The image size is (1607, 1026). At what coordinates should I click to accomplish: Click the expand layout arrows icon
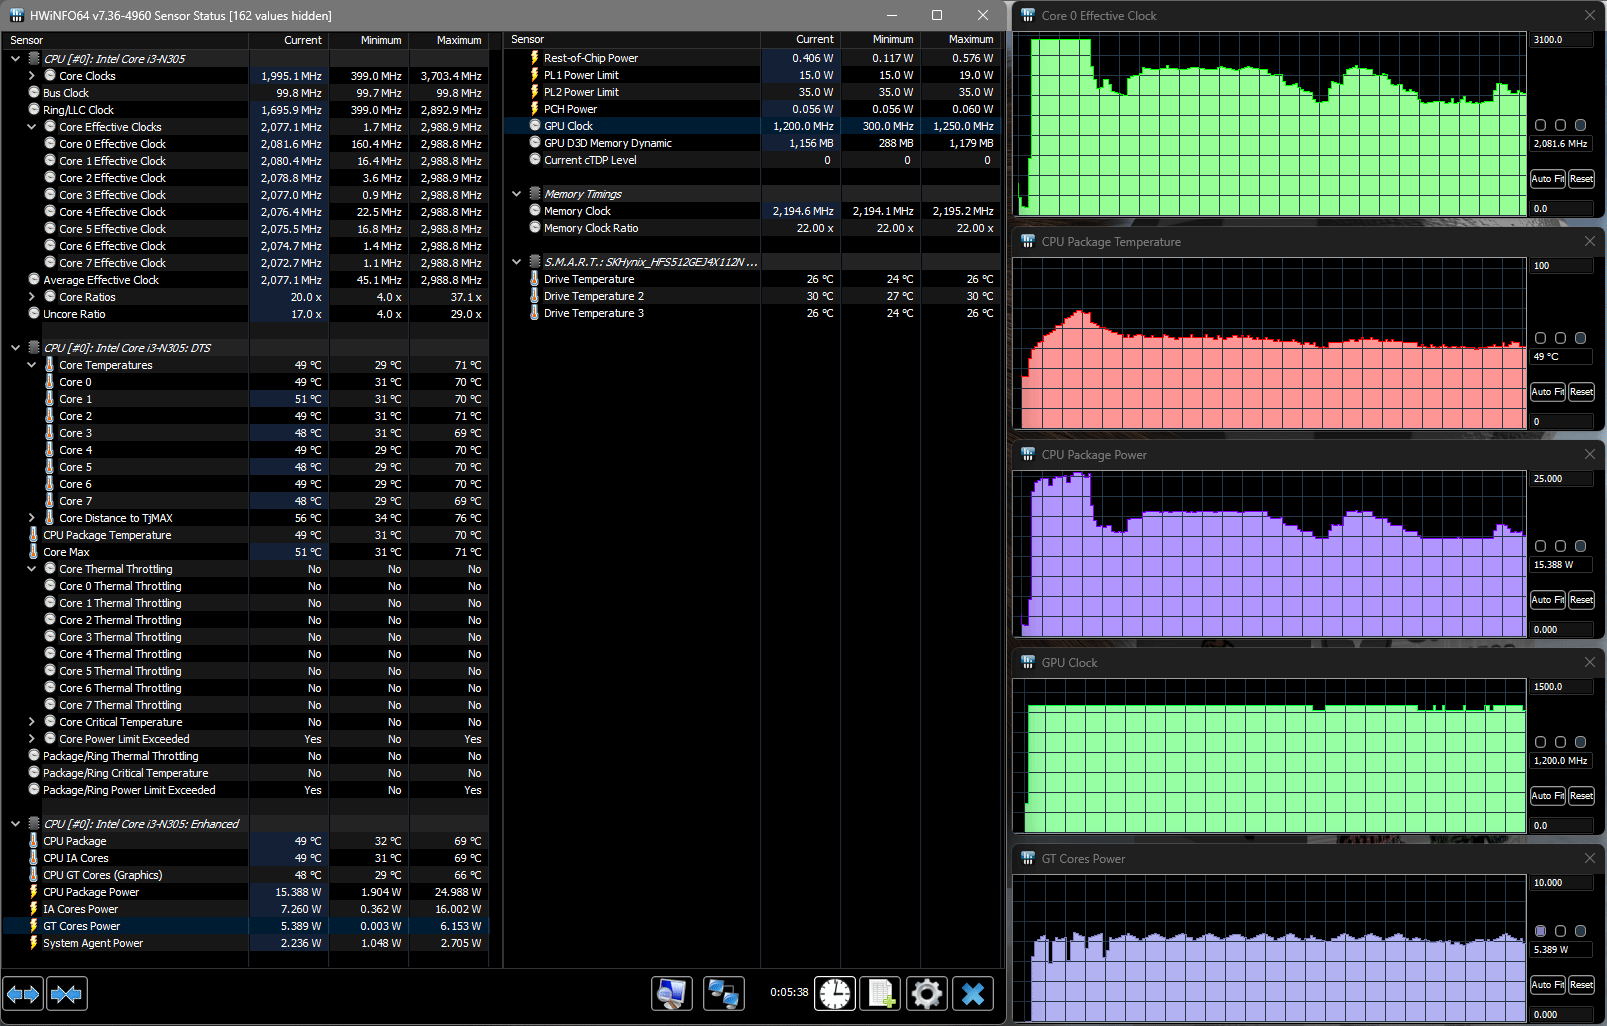24,994
